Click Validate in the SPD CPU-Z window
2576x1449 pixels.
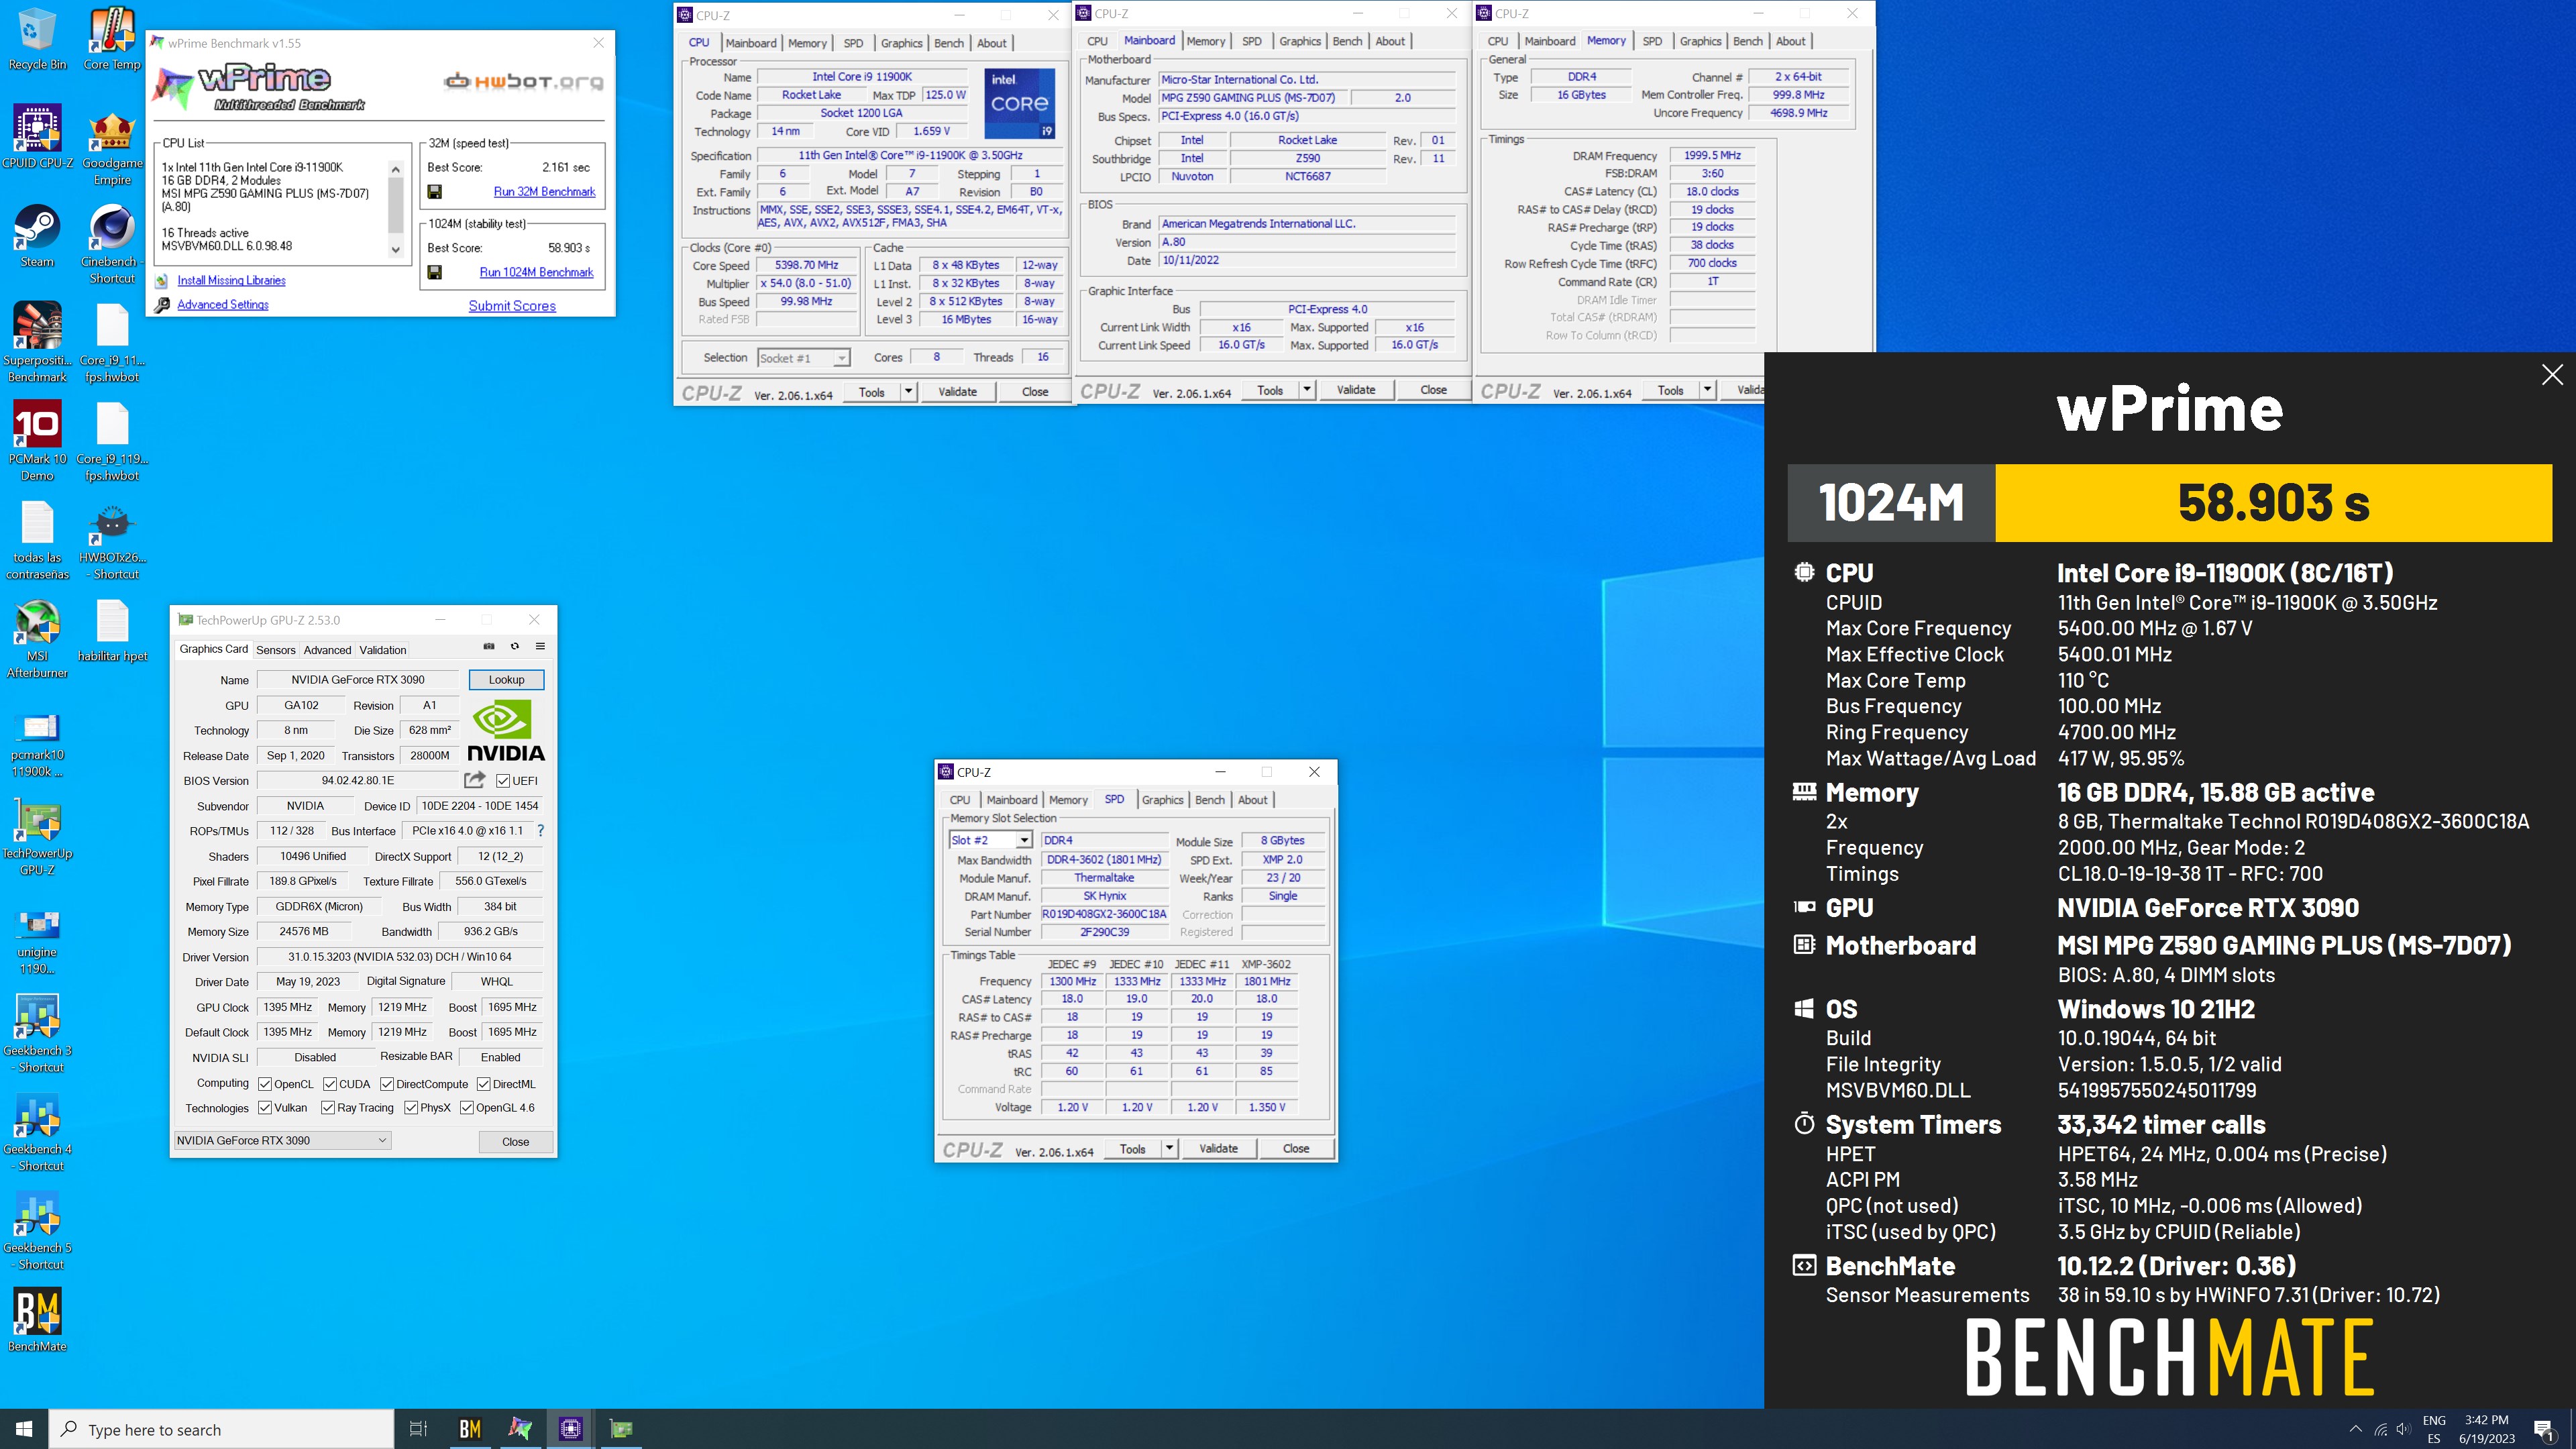coord(1218,1148)
